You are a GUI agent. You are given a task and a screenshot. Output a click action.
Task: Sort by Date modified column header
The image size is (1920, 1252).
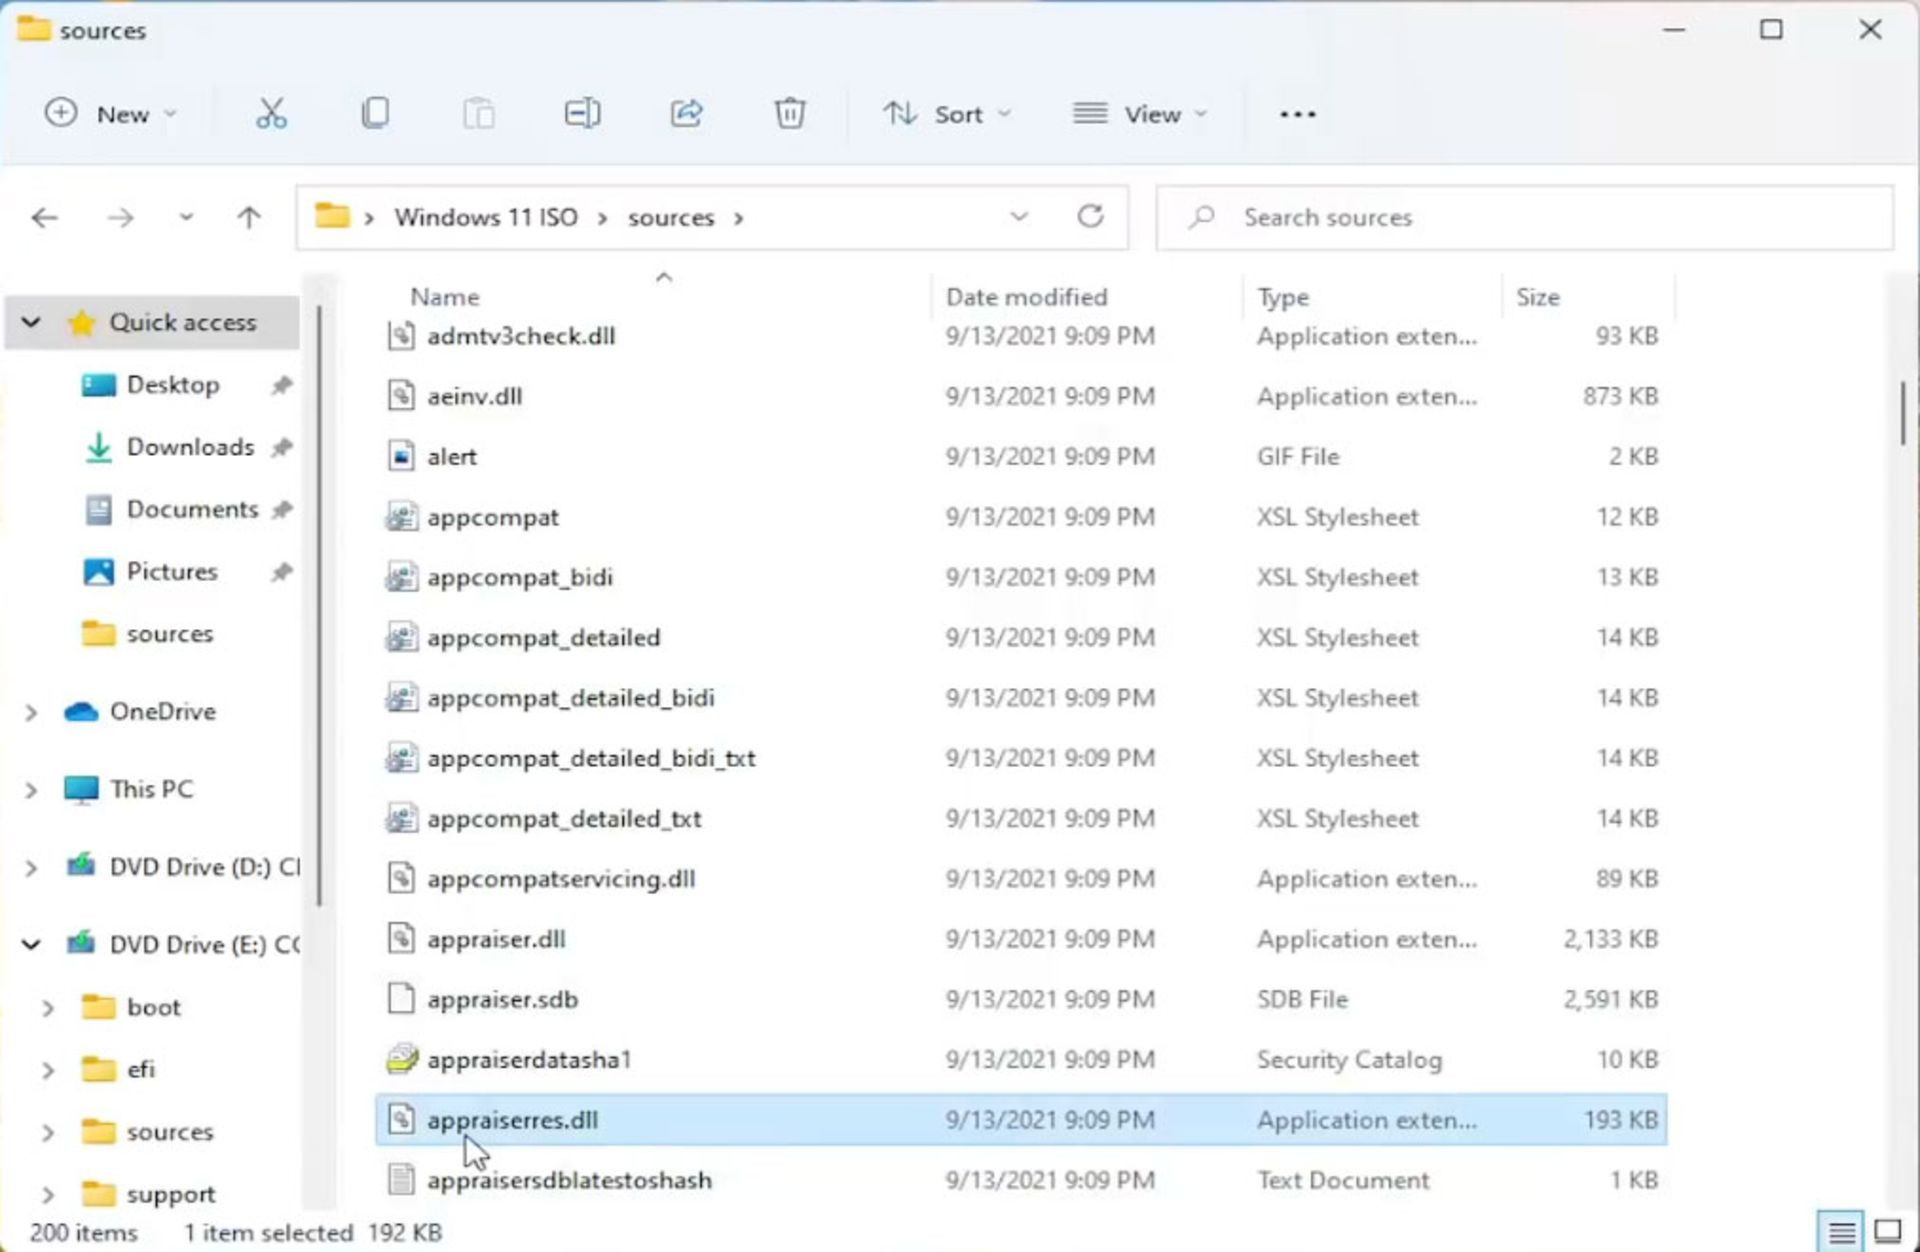(1026, 297)
